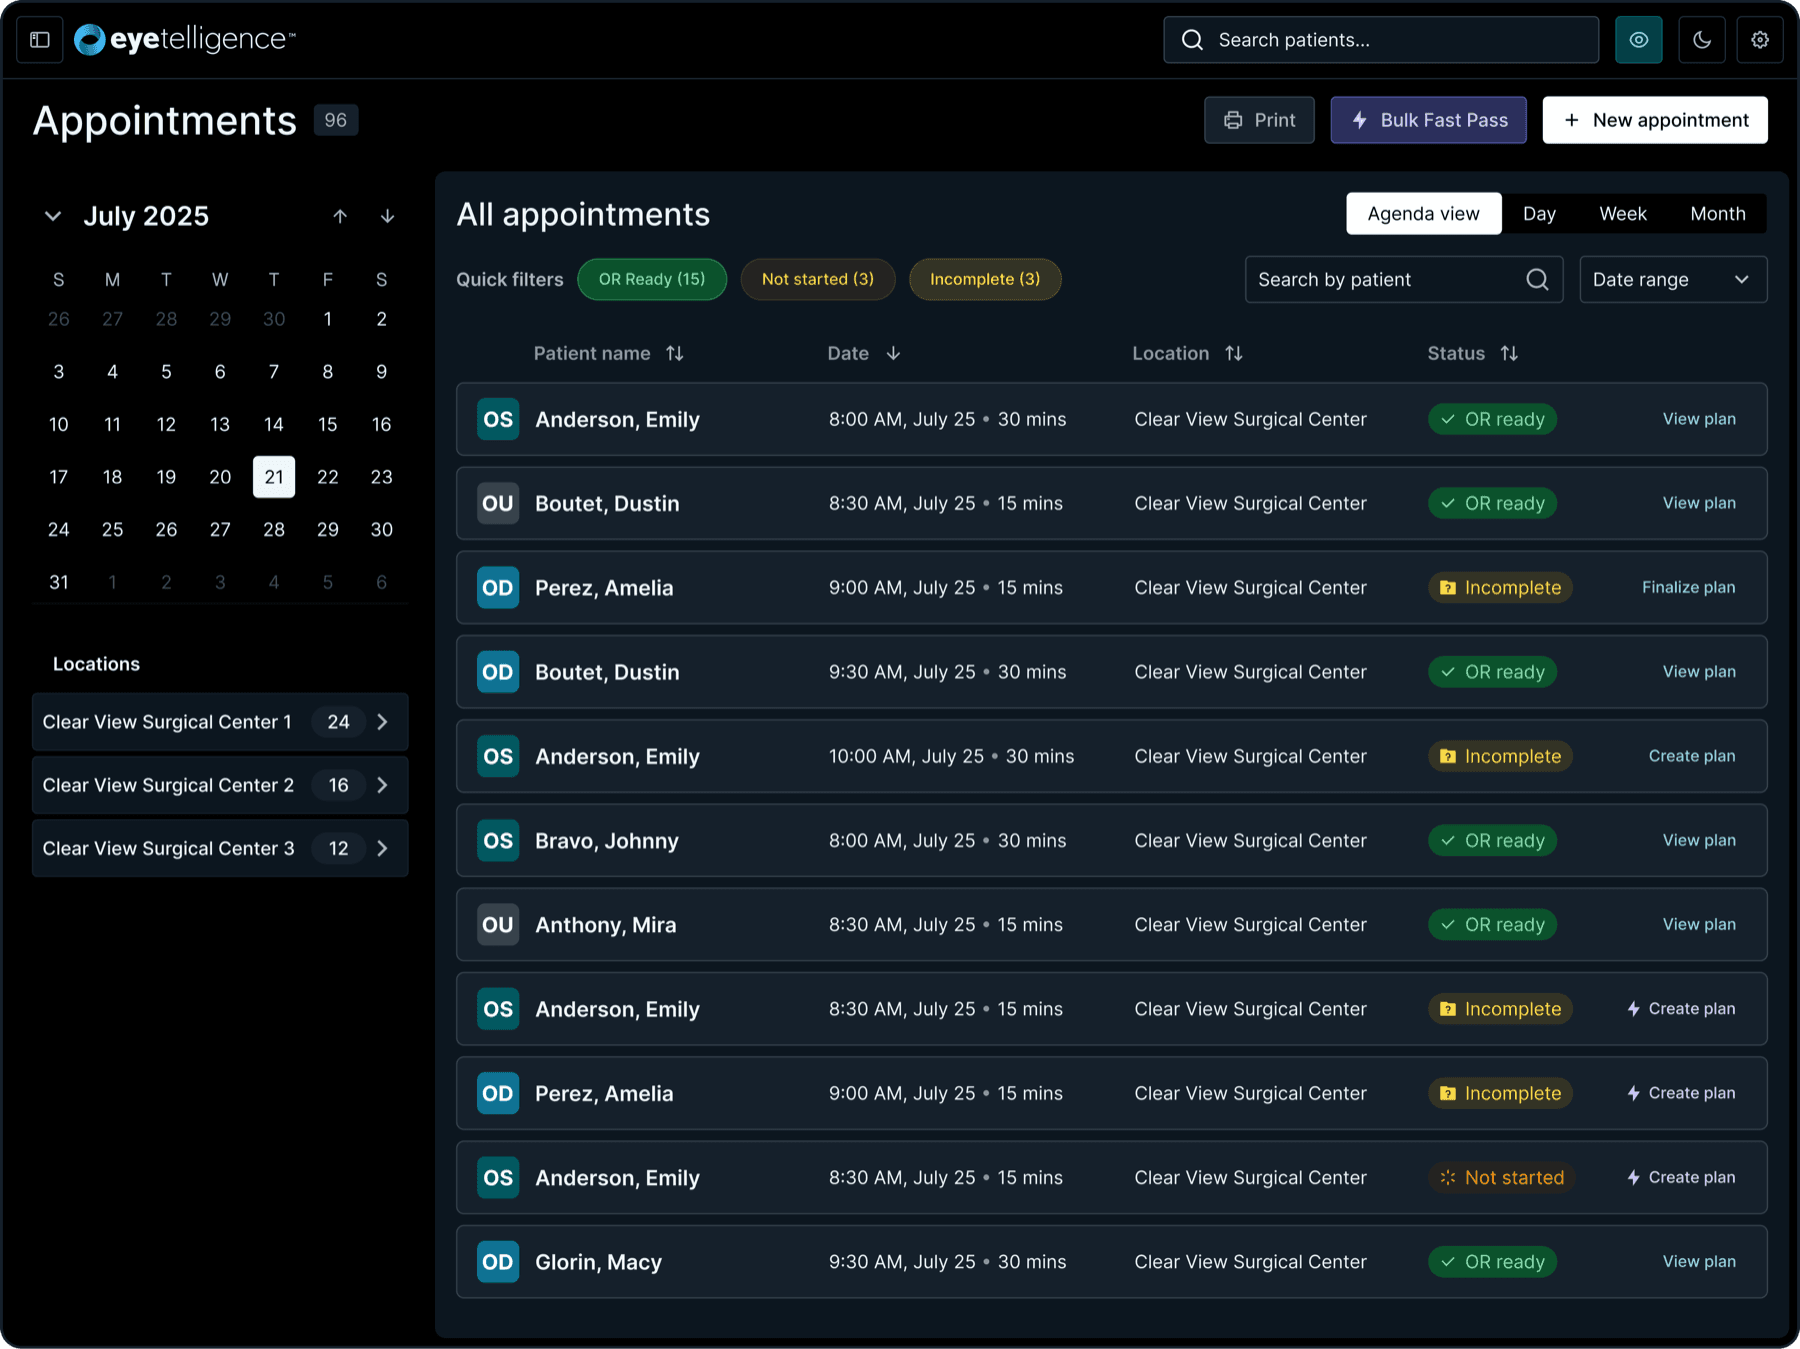Launch Bulk Fast Pass
Image resolution: width=1800 pixels, height=1349 pixels.
click(x=1428, y=120)
